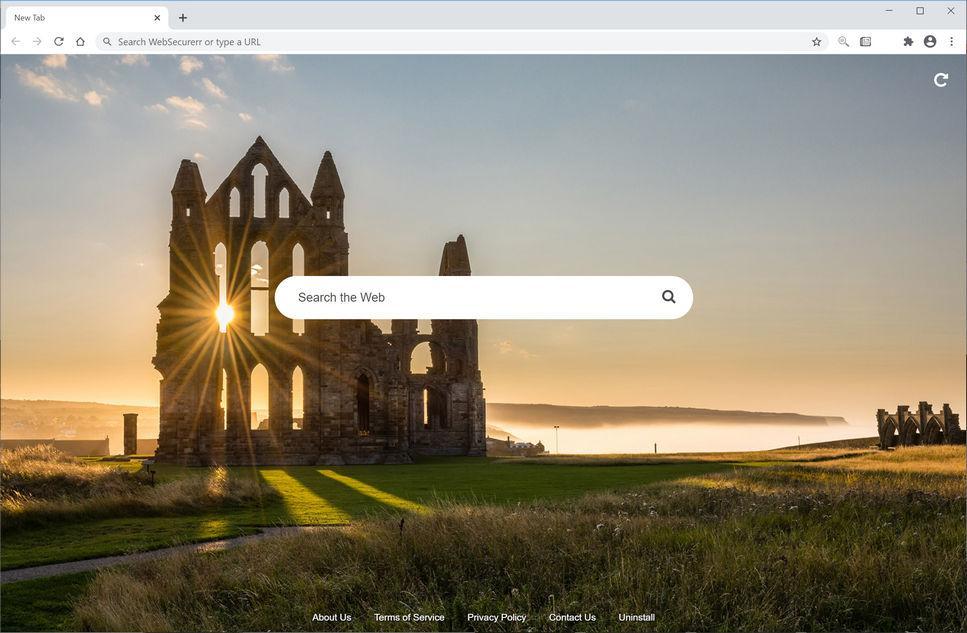Open the Extensions puzzle icon
Viewport: 967px width, 633px height.
tap(908, 41)
